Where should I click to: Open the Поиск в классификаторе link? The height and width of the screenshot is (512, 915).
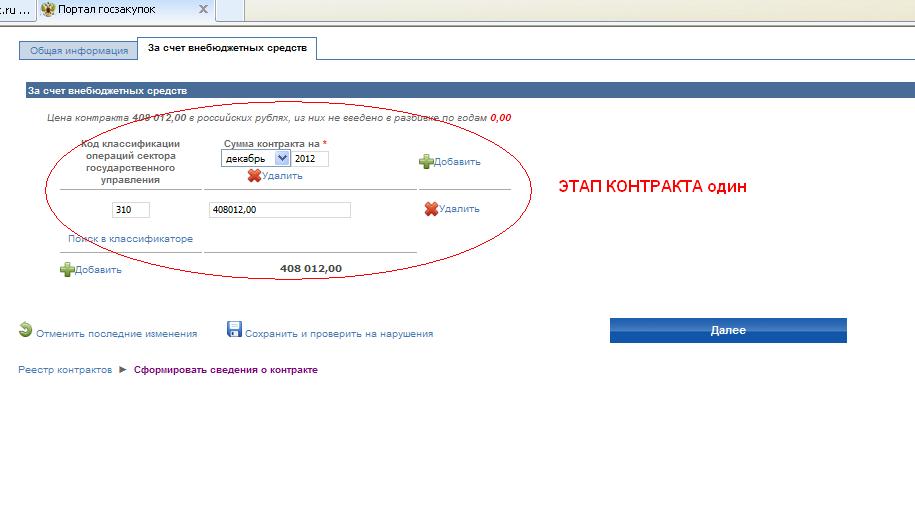coord(130,239)
